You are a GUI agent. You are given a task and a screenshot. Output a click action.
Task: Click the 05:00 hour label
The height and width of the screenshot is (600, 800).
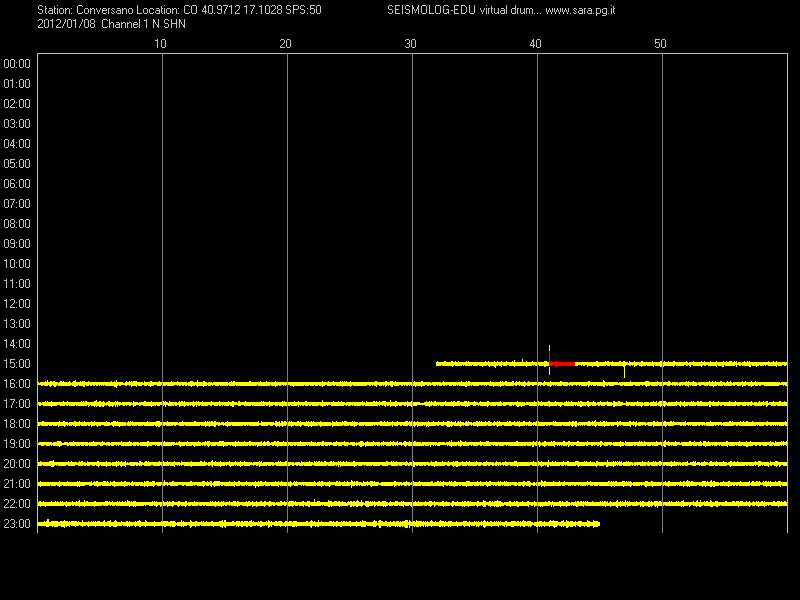point(17,164)
